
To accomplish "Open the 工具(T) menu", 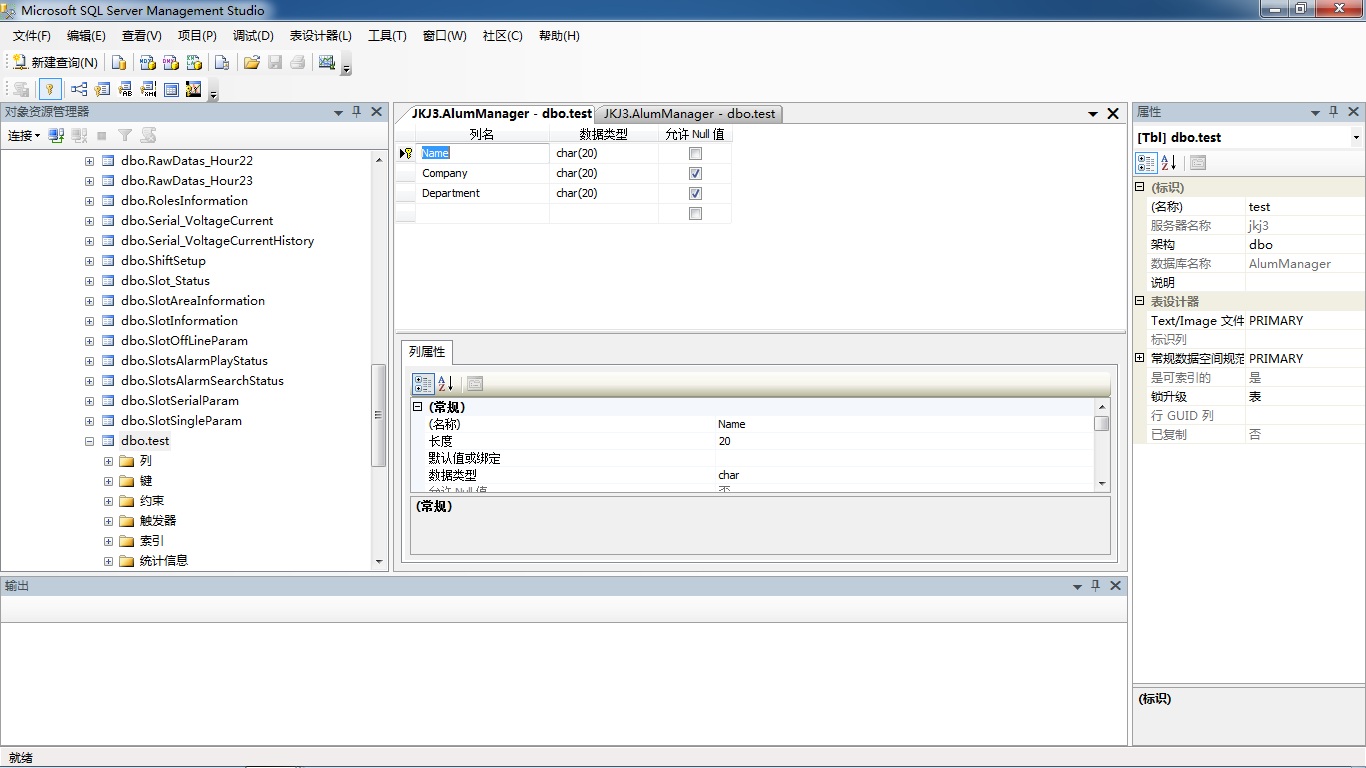I will point(387,35).
